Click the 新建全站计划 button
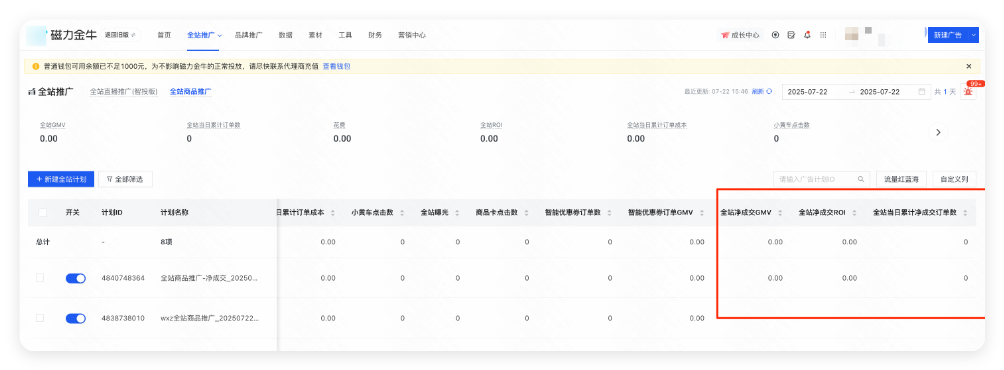 pos(61,179)
